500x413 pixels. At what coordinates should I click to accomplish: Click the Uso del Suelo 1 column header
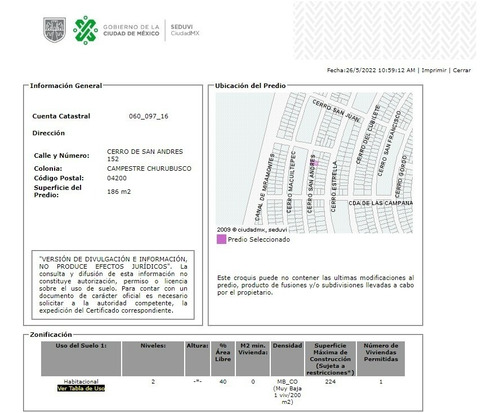pos(81,359)
